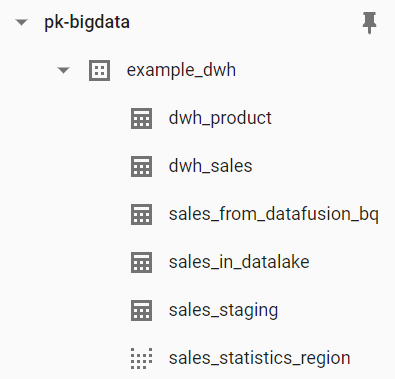Click the dwh_sales table icon
Screen dimensions: 395x379
141,166
